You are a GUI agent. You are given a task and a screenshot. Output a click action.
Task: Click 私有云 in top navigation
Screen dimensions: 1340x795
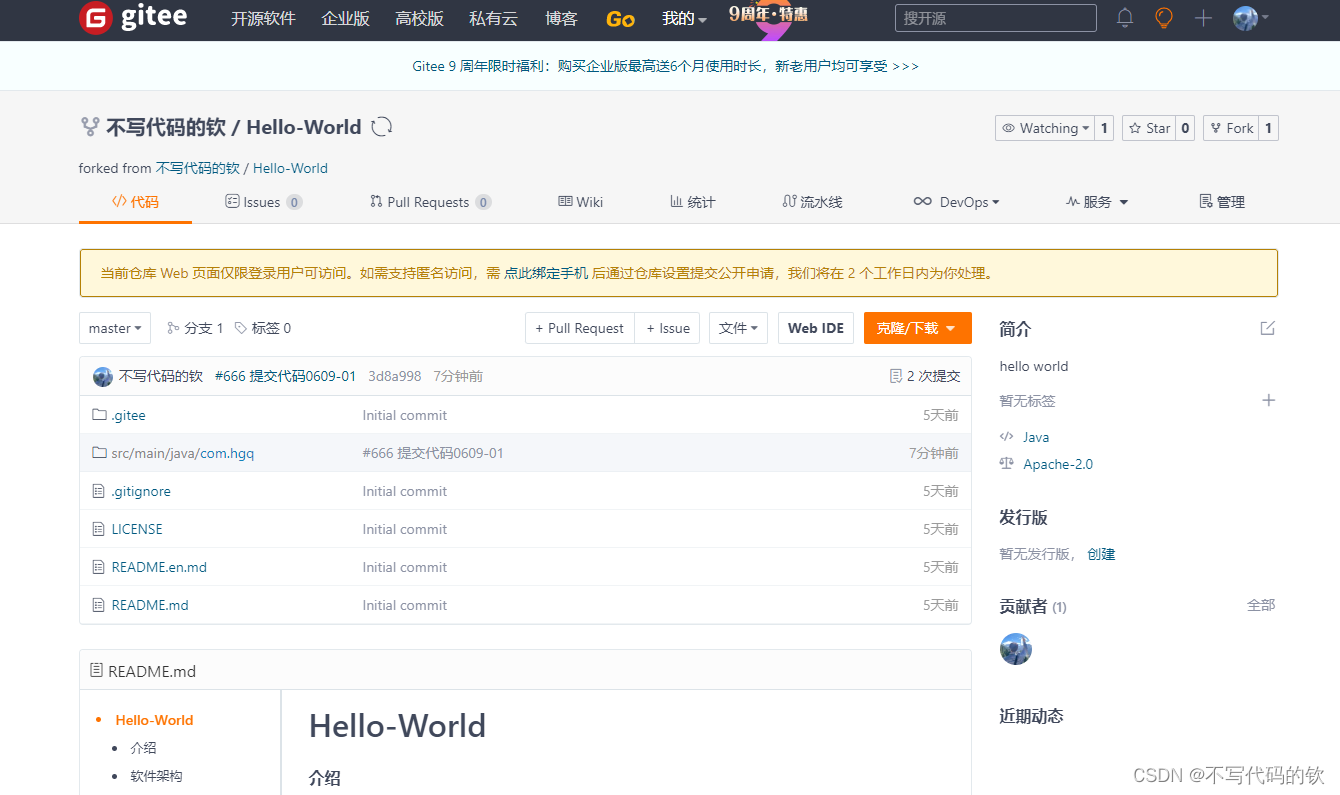[x=493, y=19]
